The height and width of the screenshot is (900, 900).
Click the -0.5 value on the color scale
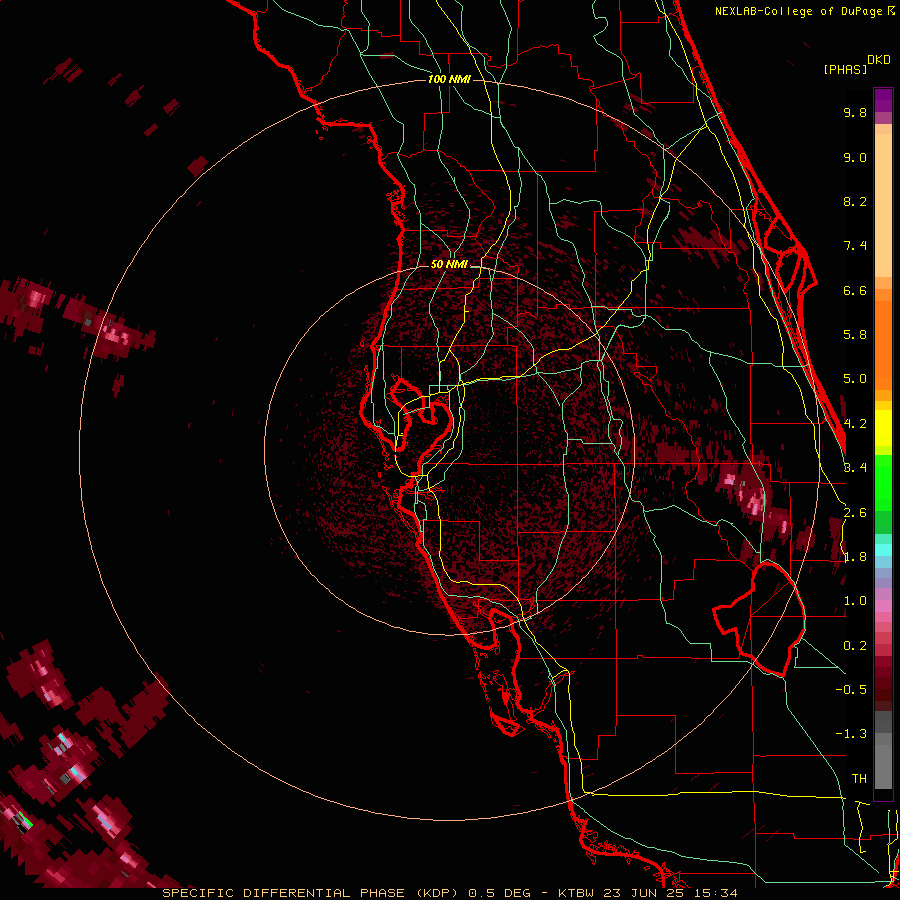tap(851, 690)
